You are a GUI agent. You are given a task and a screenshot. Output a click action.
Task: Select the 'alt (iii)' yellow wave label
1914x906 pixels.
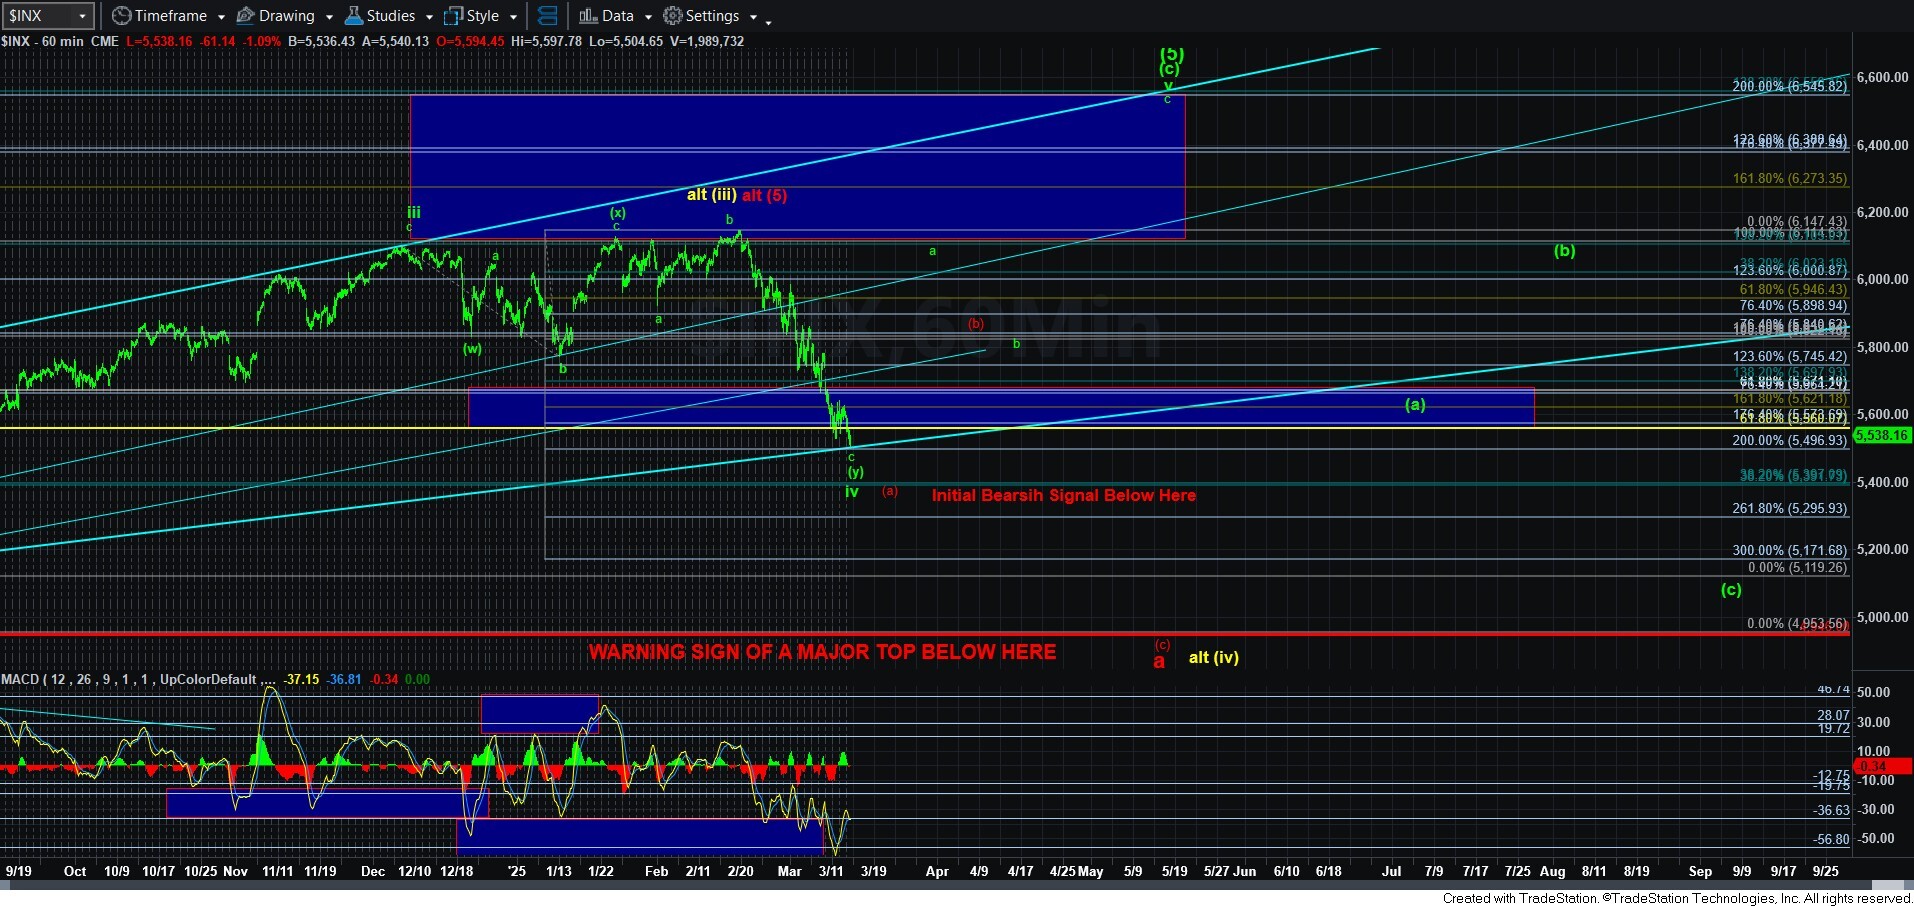pyautogui.click(x=712, y=195)
